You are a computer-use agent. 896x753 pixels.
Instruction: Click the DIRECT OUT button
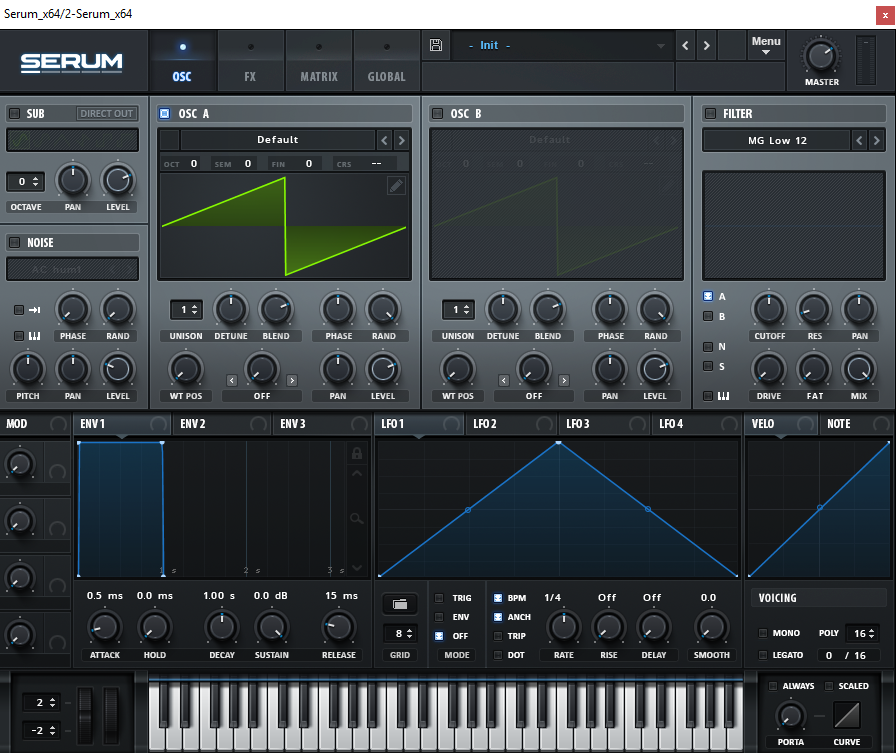click(107, 113)
